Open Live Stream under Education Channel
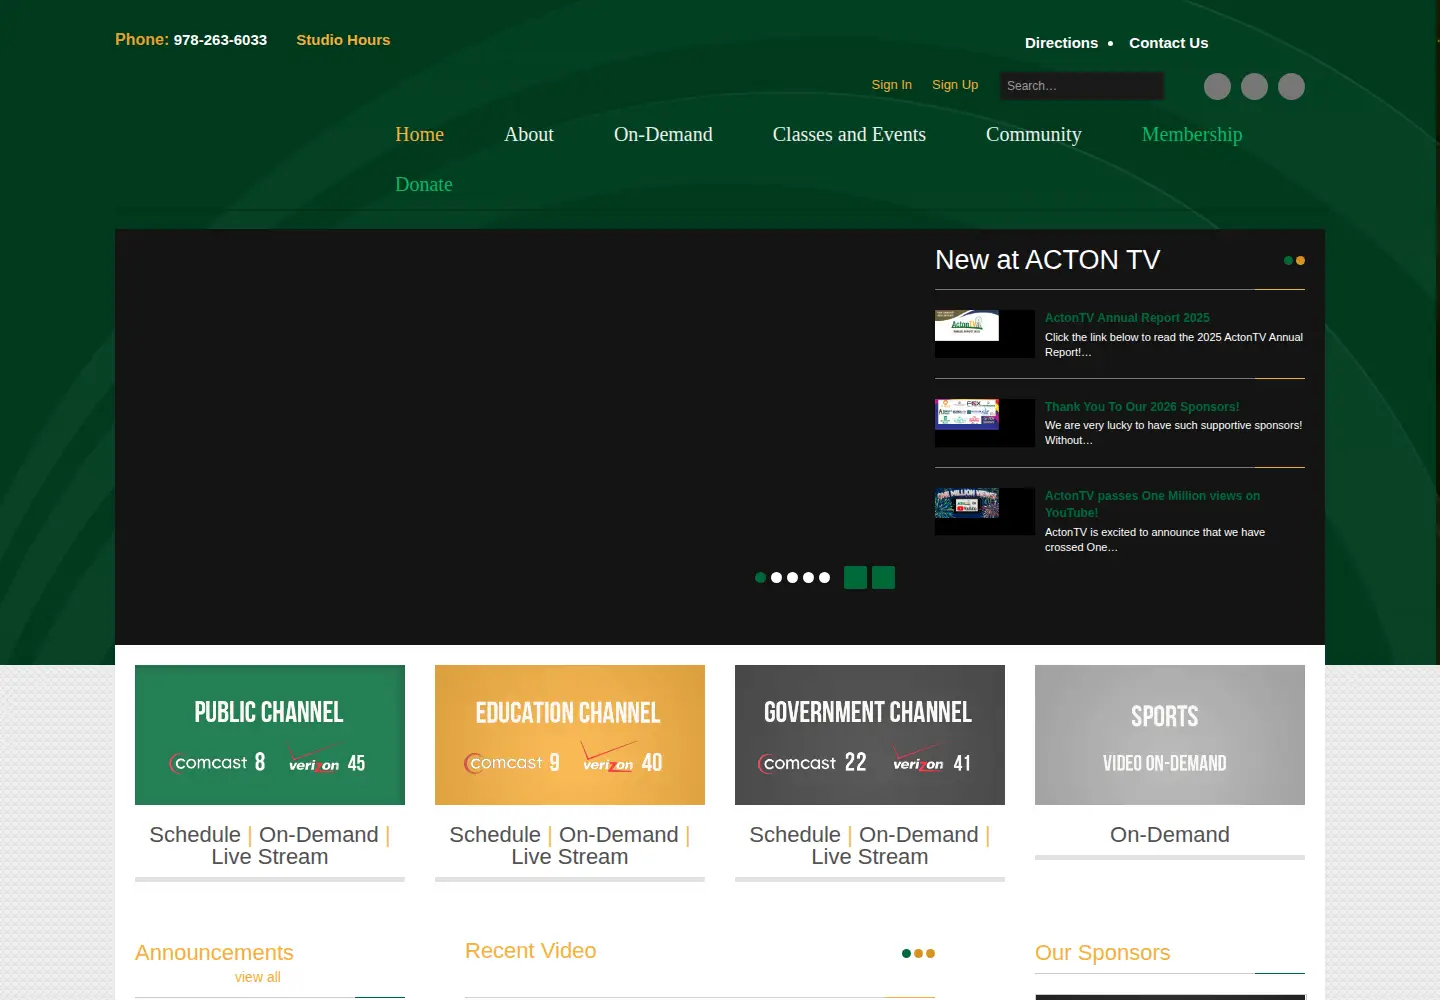This screenshot has width=1440, height=1000. tap(570, 857)
